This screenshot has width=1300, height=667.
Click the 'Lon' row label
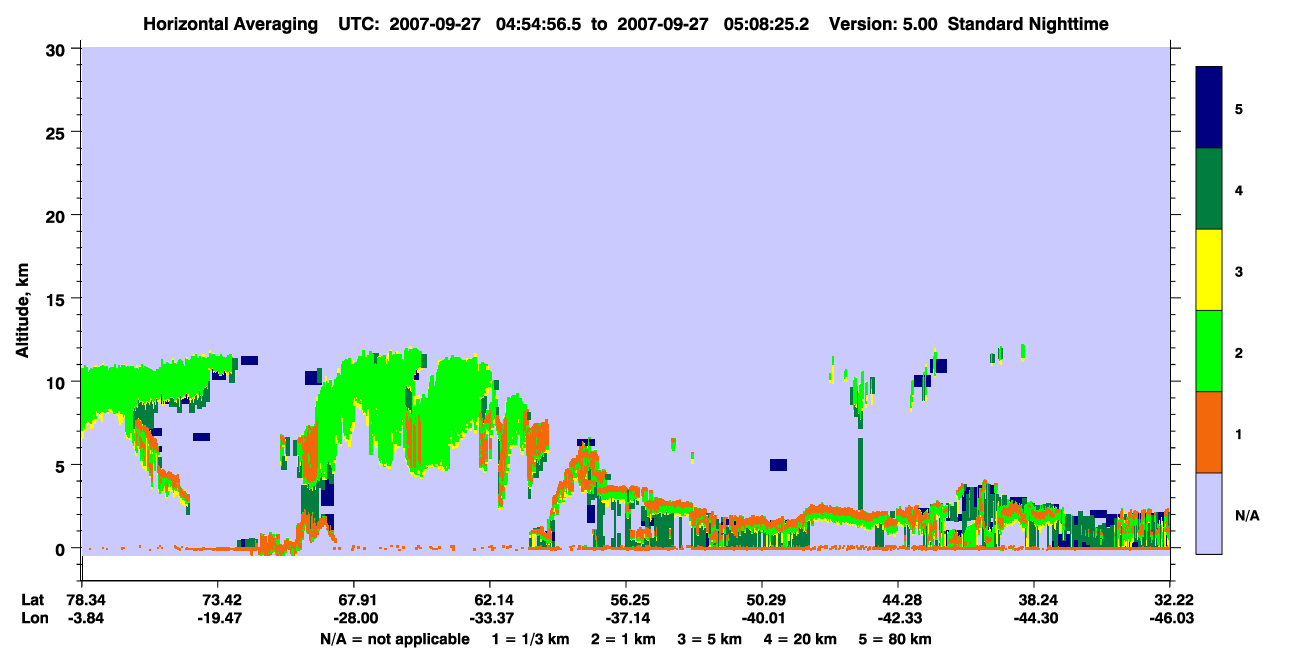33,619
